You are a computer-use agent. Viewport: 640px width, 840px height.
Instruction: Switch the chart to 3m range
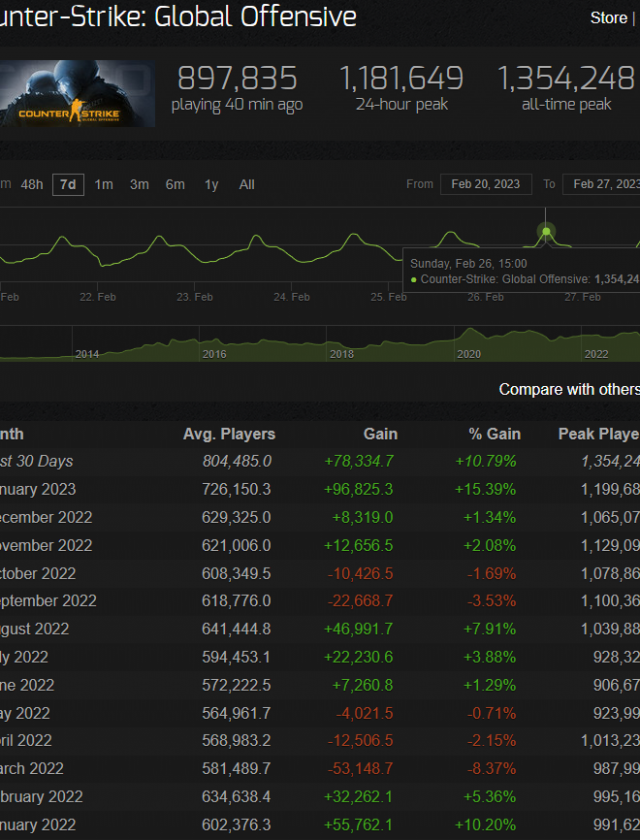point(140,184)
